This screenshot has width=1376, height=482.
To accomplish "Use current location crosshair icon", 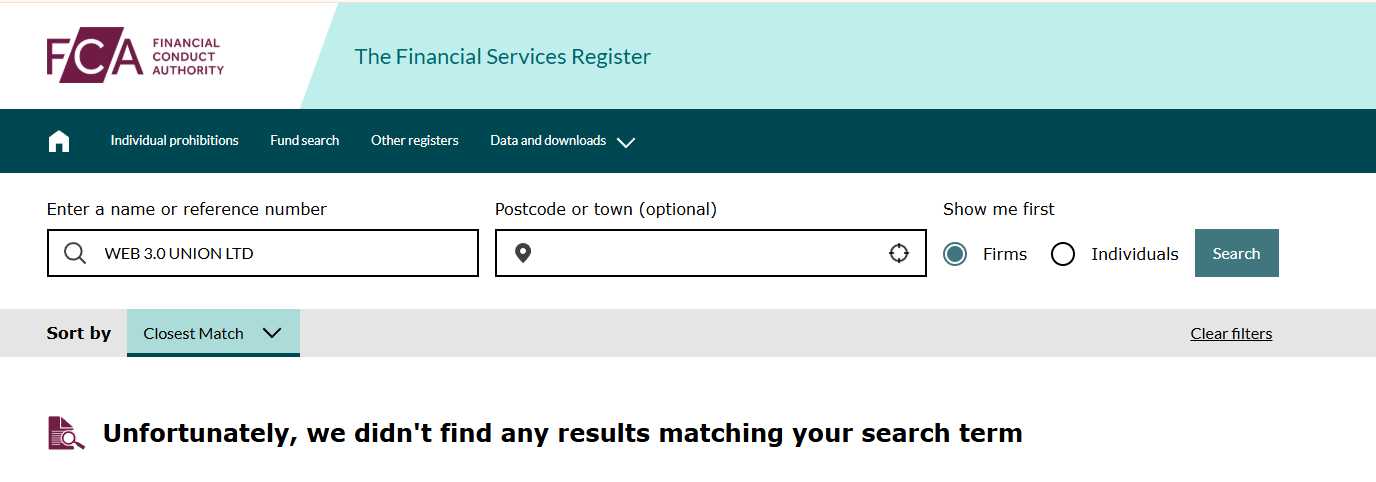I will tap(899, 253).
